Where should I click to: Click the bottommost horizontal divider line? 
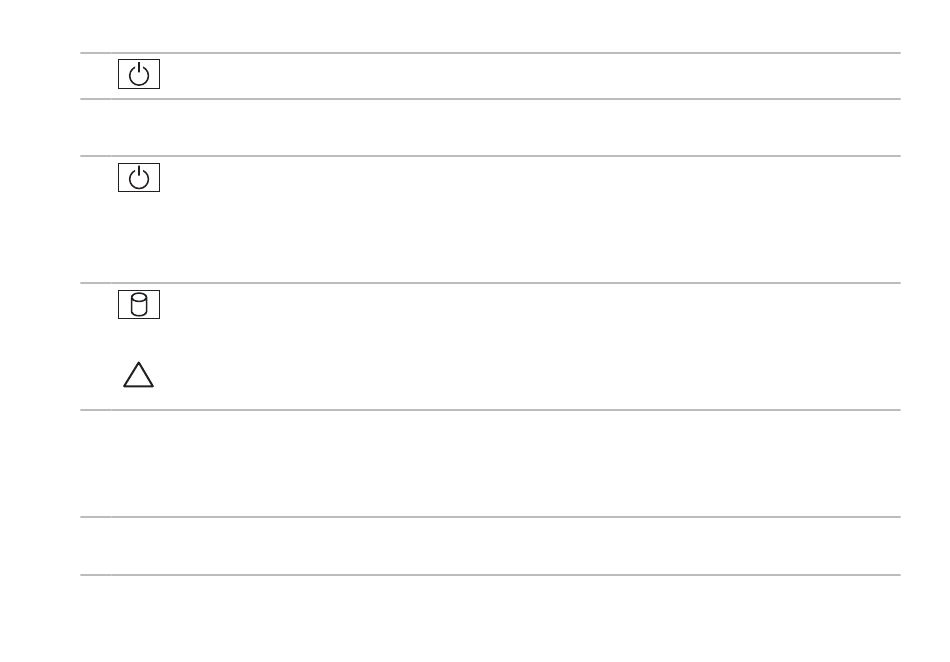[x=490, y=574]
